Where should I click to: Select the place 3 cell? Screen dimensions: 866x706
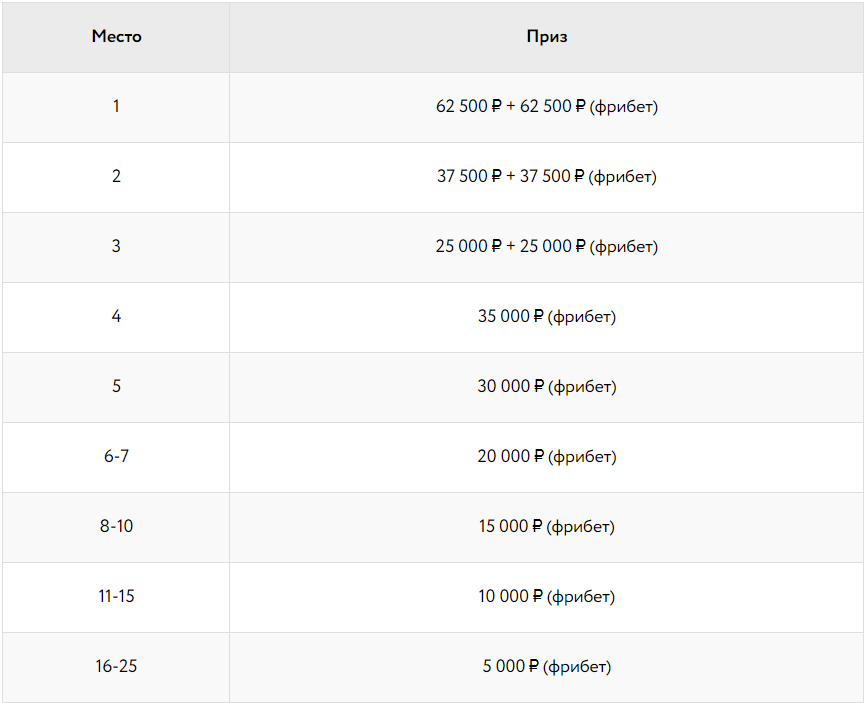coord(116,246)
